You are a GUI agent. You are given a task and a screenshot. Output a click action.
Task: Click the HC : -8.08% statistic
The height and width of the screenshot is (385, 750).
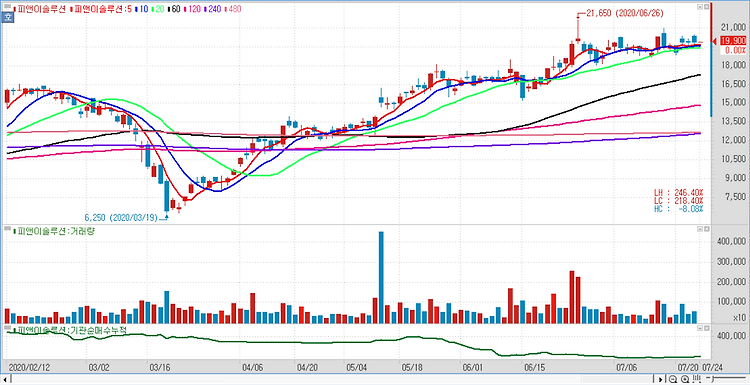pos(679,209)
